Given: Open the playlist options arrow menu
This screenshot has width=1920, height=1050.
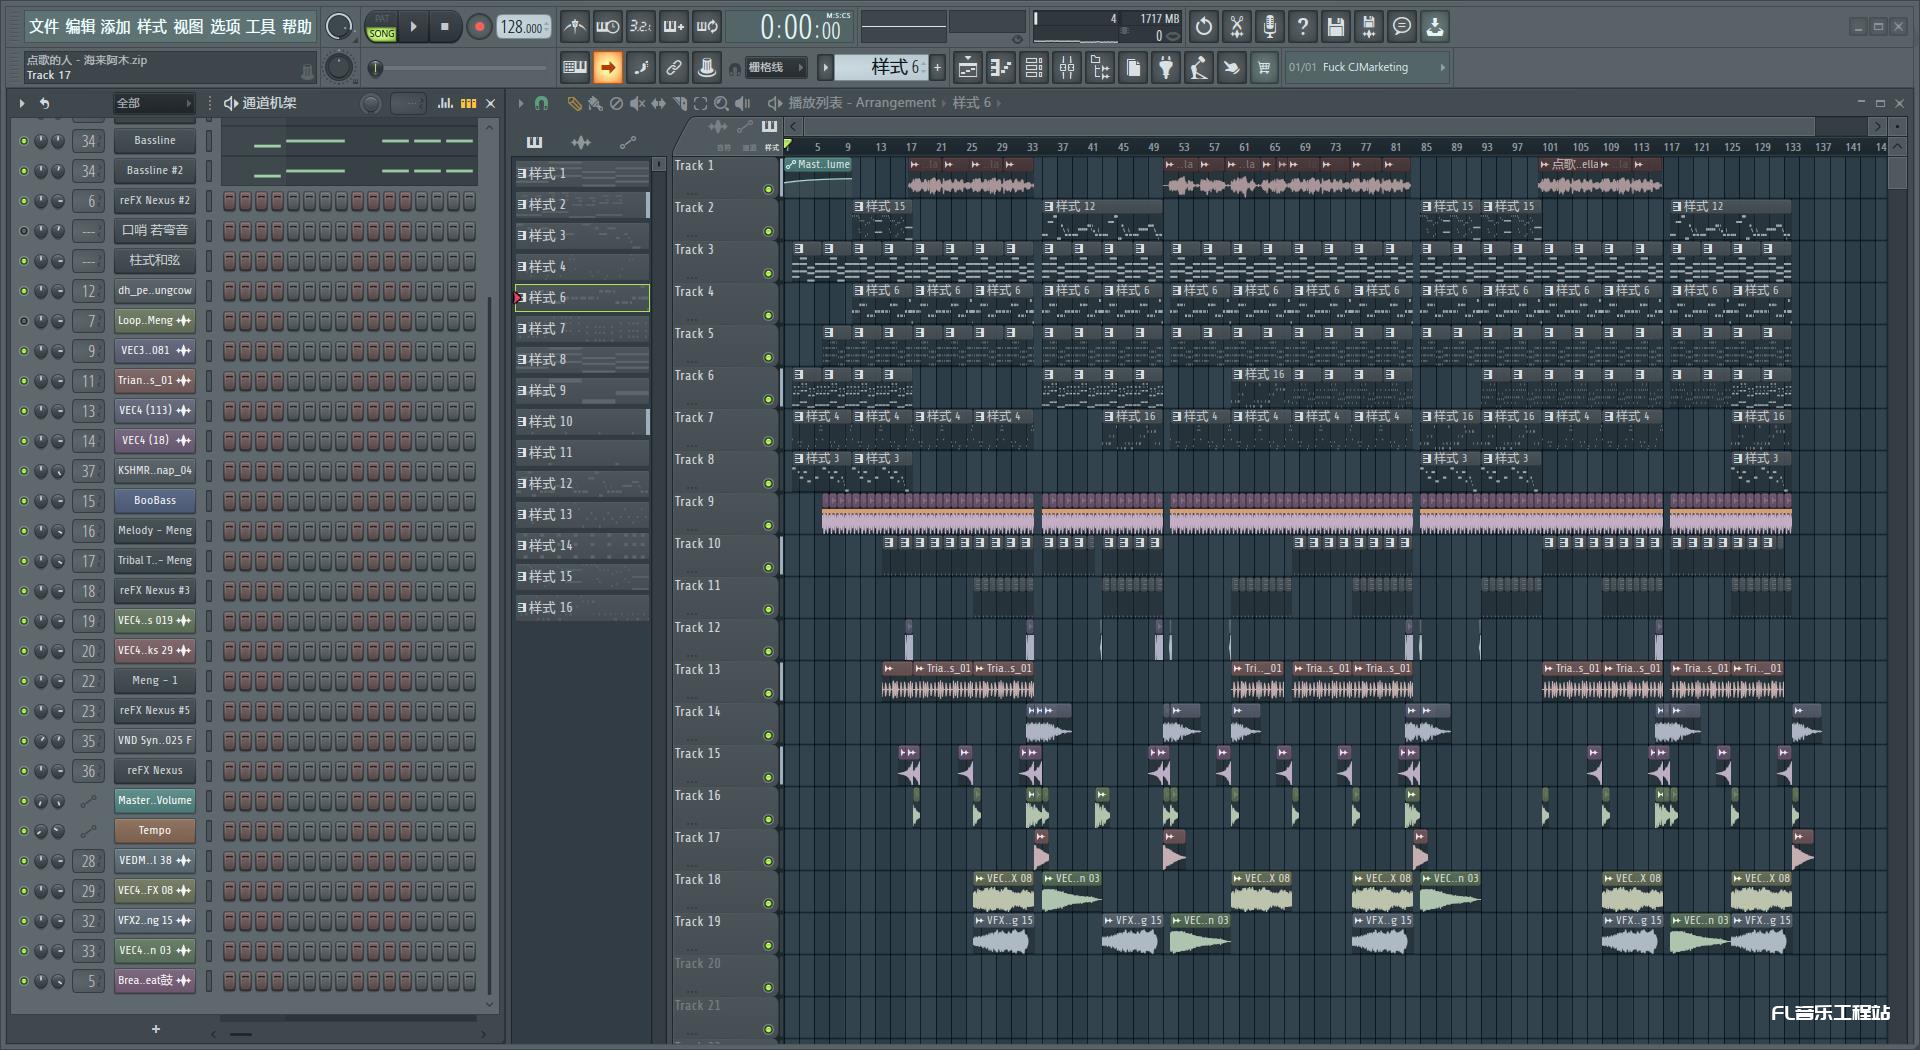Looking at the screenshot, I should (x=520, y=103).
